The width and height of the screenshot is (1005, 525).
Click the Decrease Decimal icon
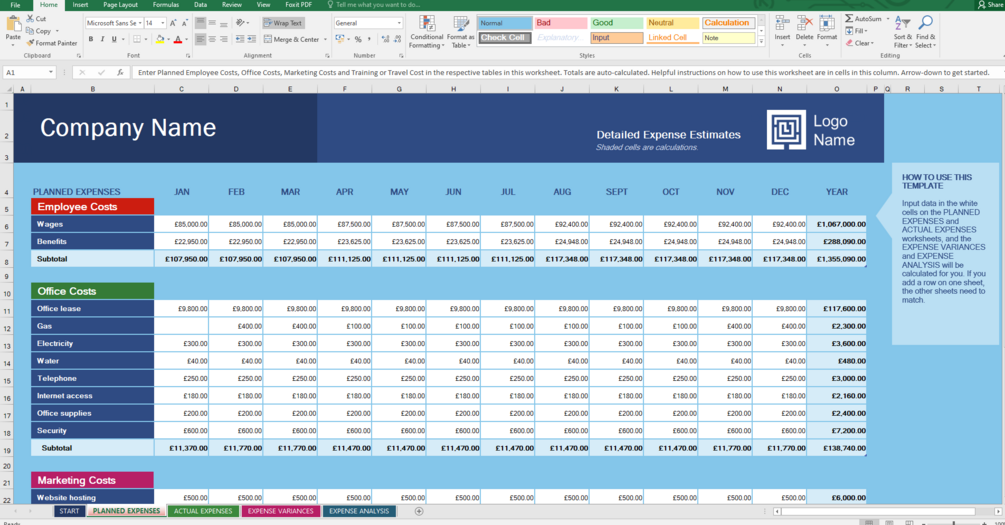coord(398,39)
